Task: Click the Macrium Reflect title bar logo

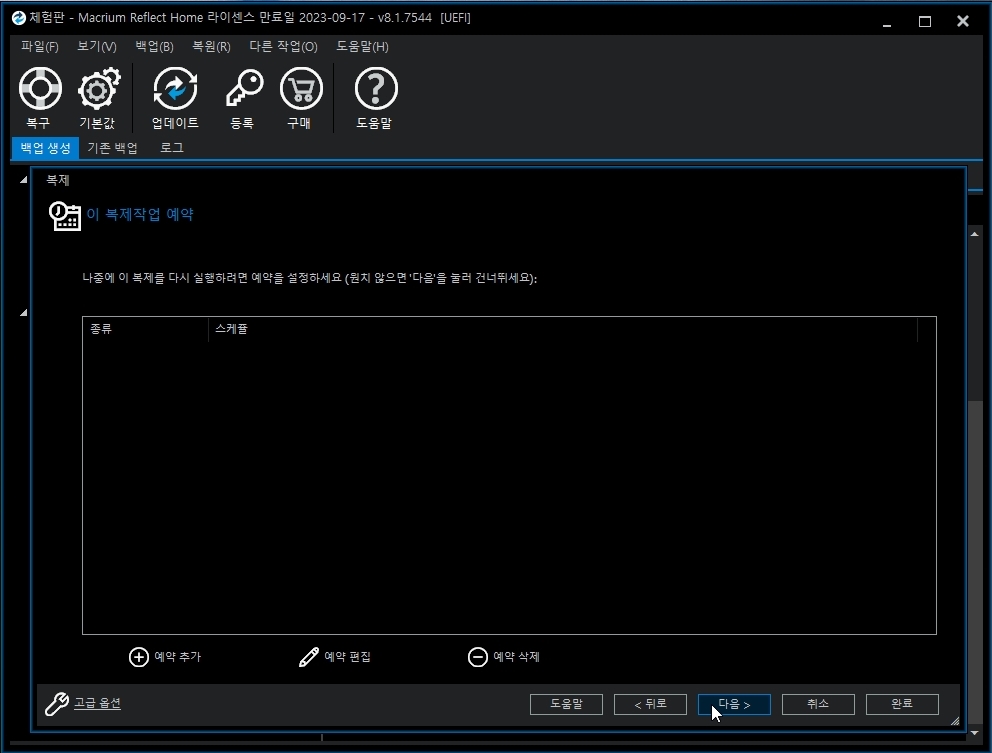Action: tap(18, 18)
